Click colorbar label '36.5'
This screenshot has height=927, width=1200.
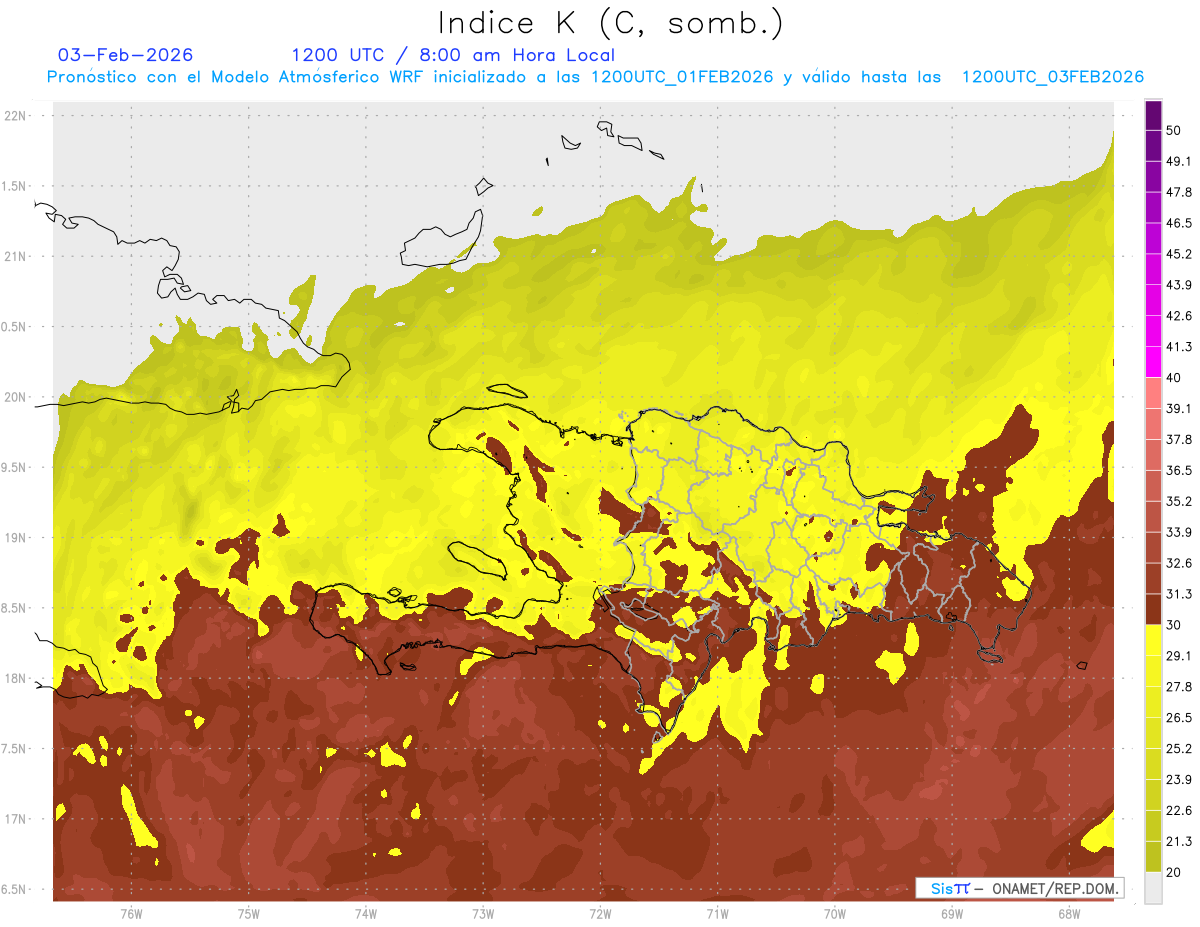(1178, 471)
